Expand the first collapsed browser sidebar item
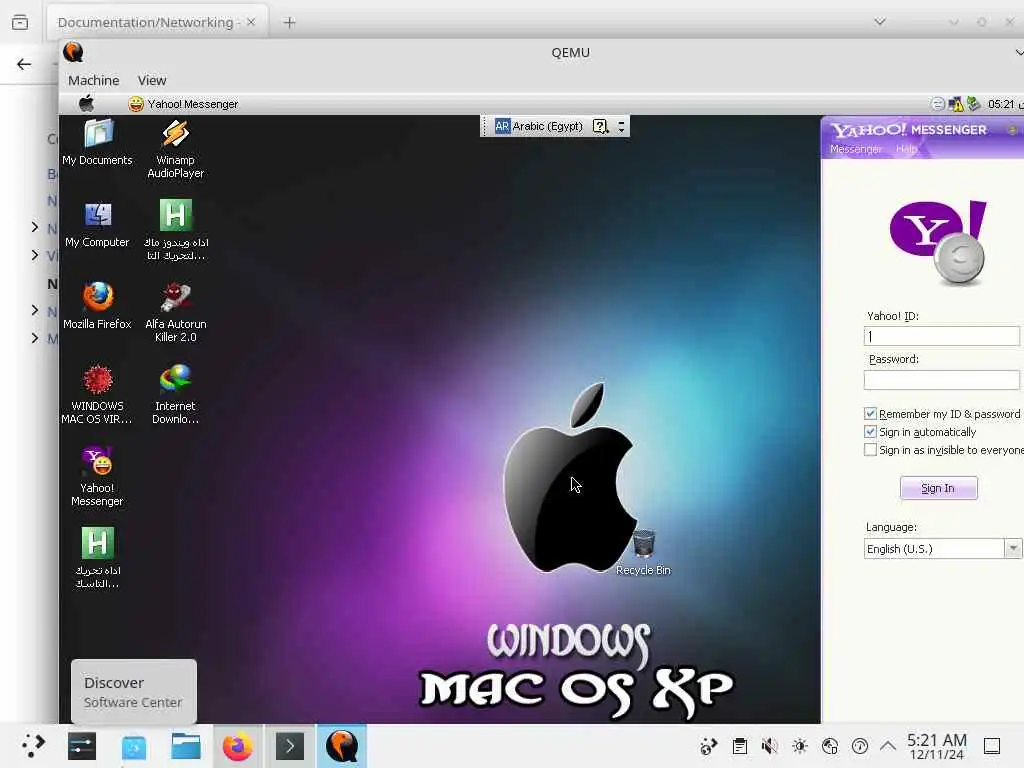Viewport: 1024px width, 768px height. pyautogui.click(x=35, y=227)
